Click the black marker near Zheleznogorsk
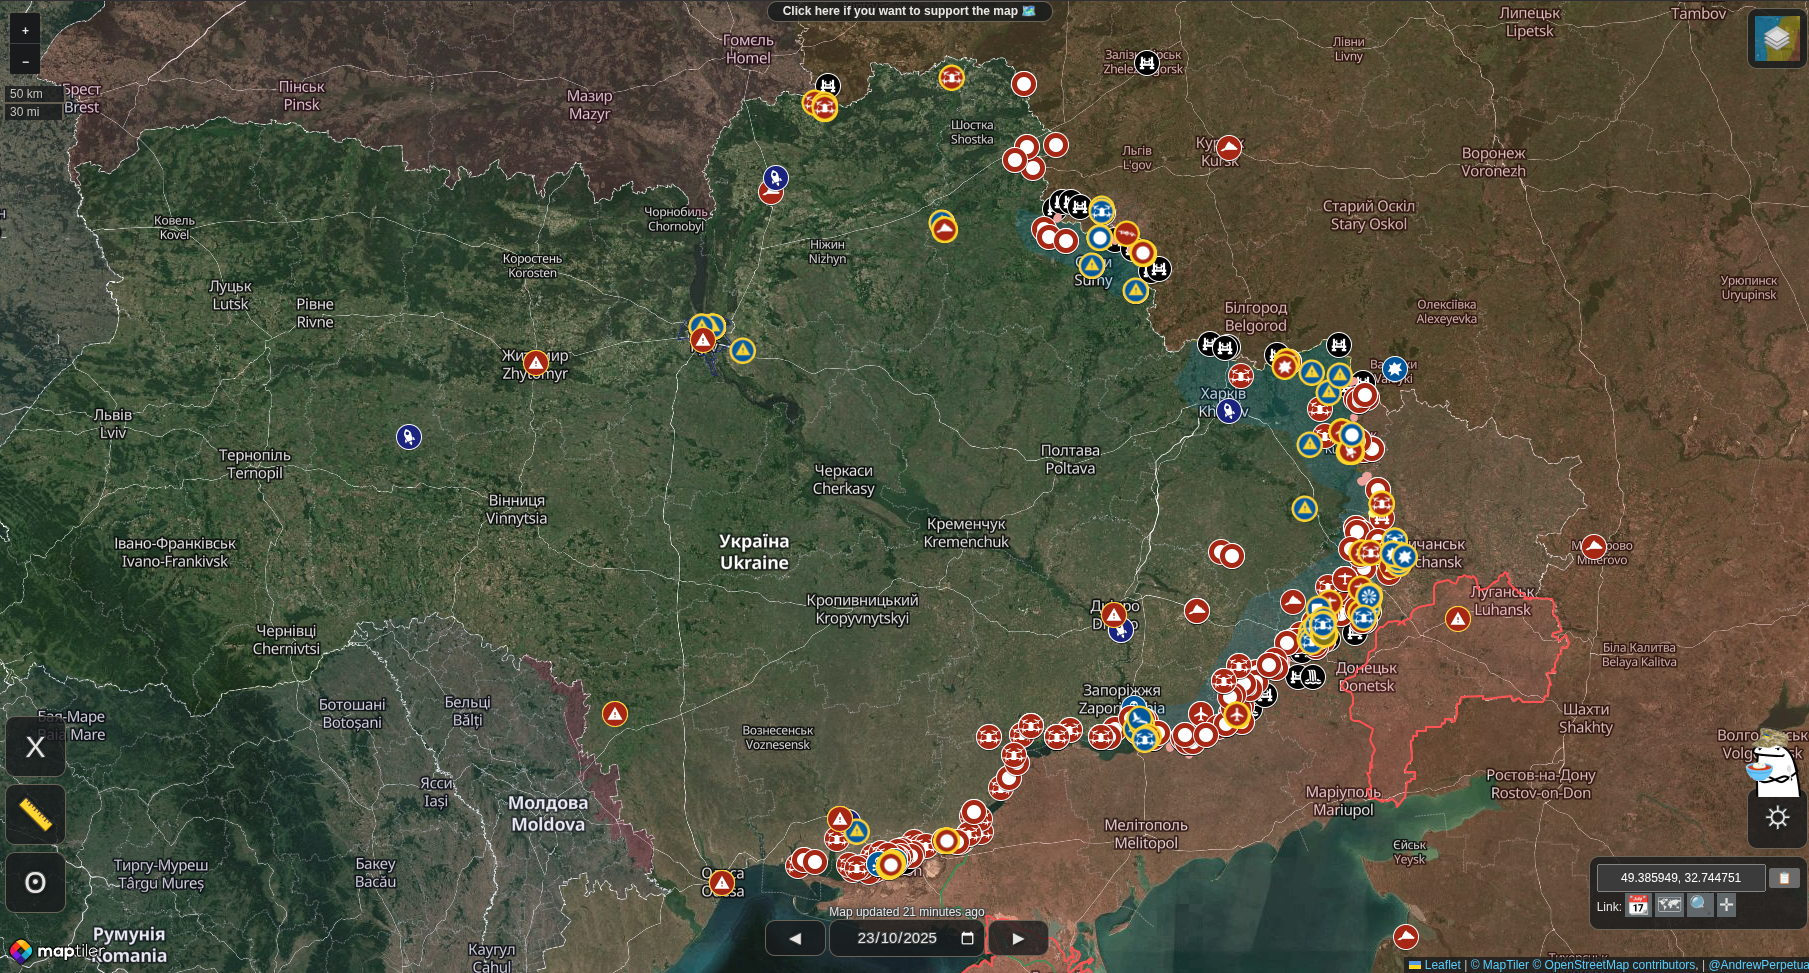 [1147, 64]
